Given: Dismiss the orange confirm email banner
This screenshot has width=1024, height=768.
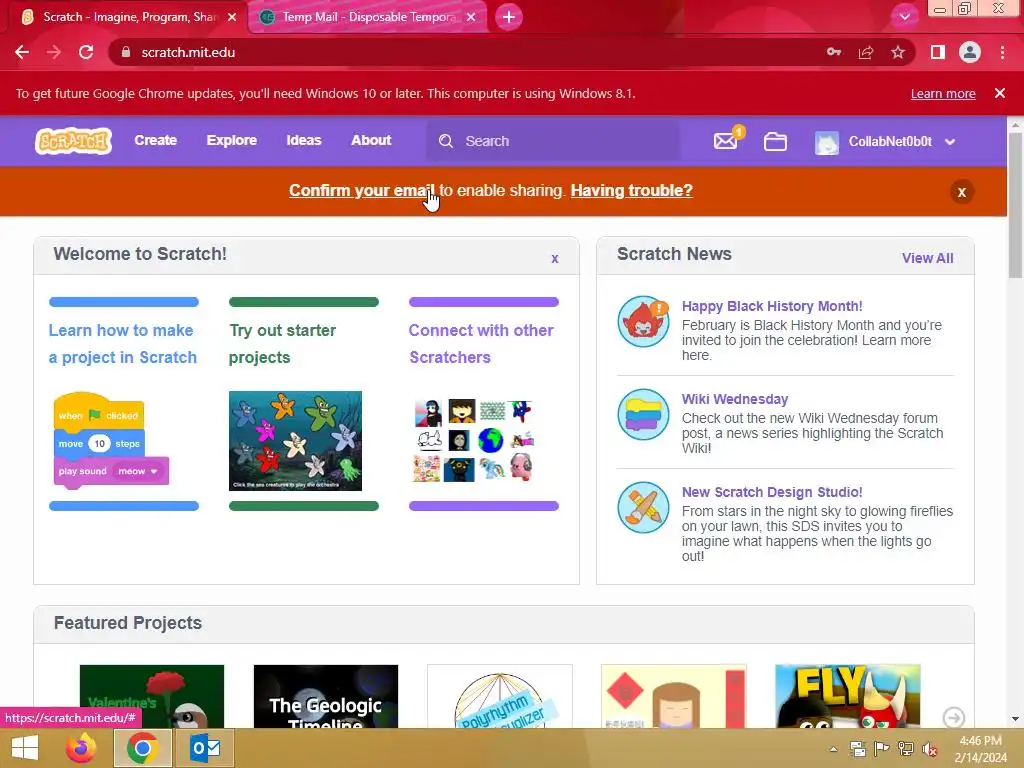Looking at the screenshot, I should click(961, 192).
